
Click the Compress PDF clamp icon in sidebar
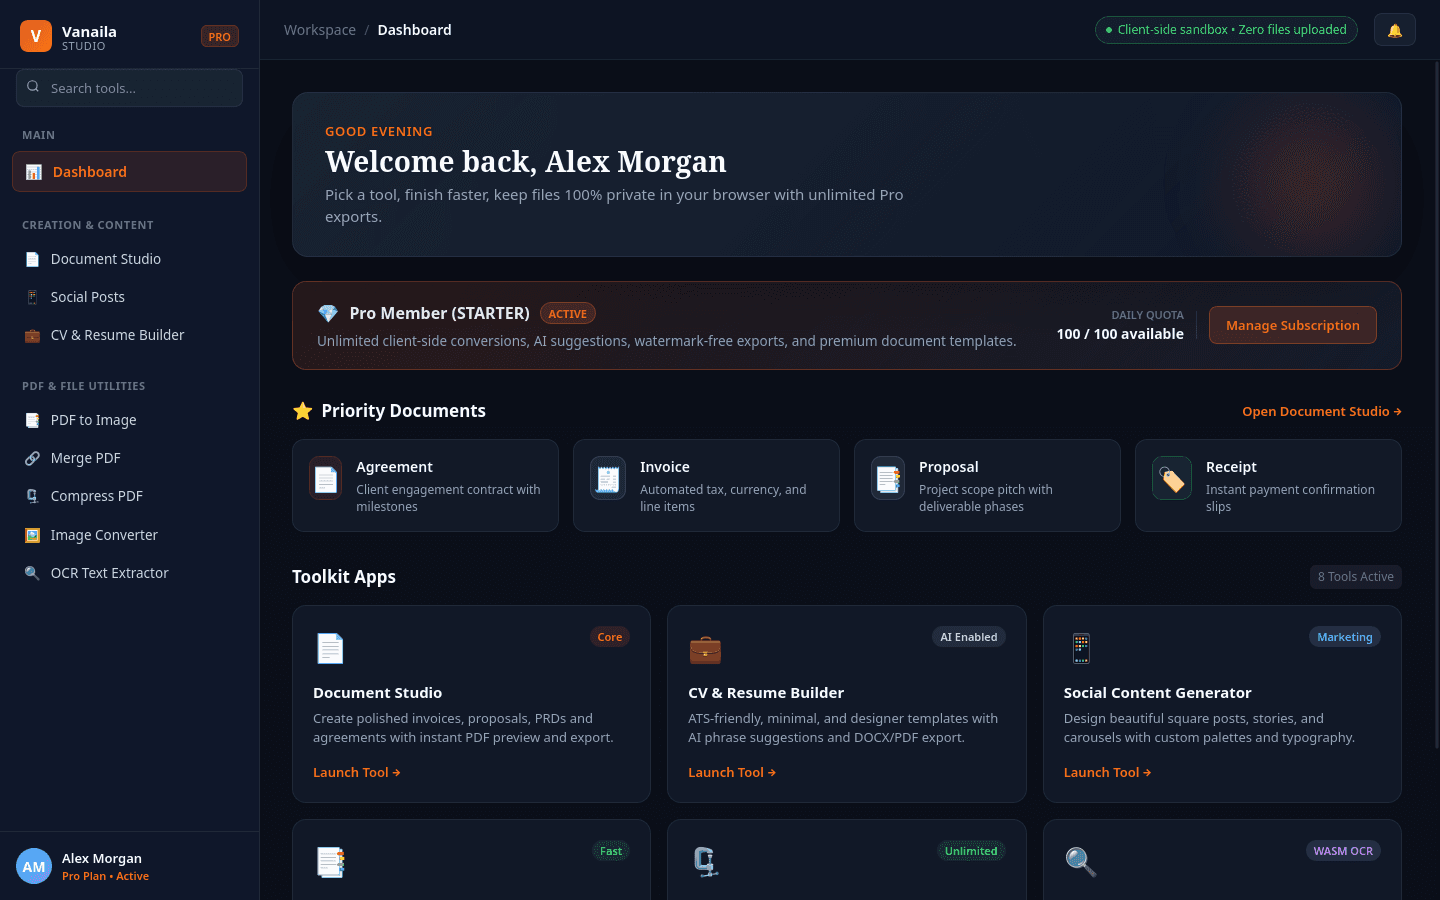point(32,496)
